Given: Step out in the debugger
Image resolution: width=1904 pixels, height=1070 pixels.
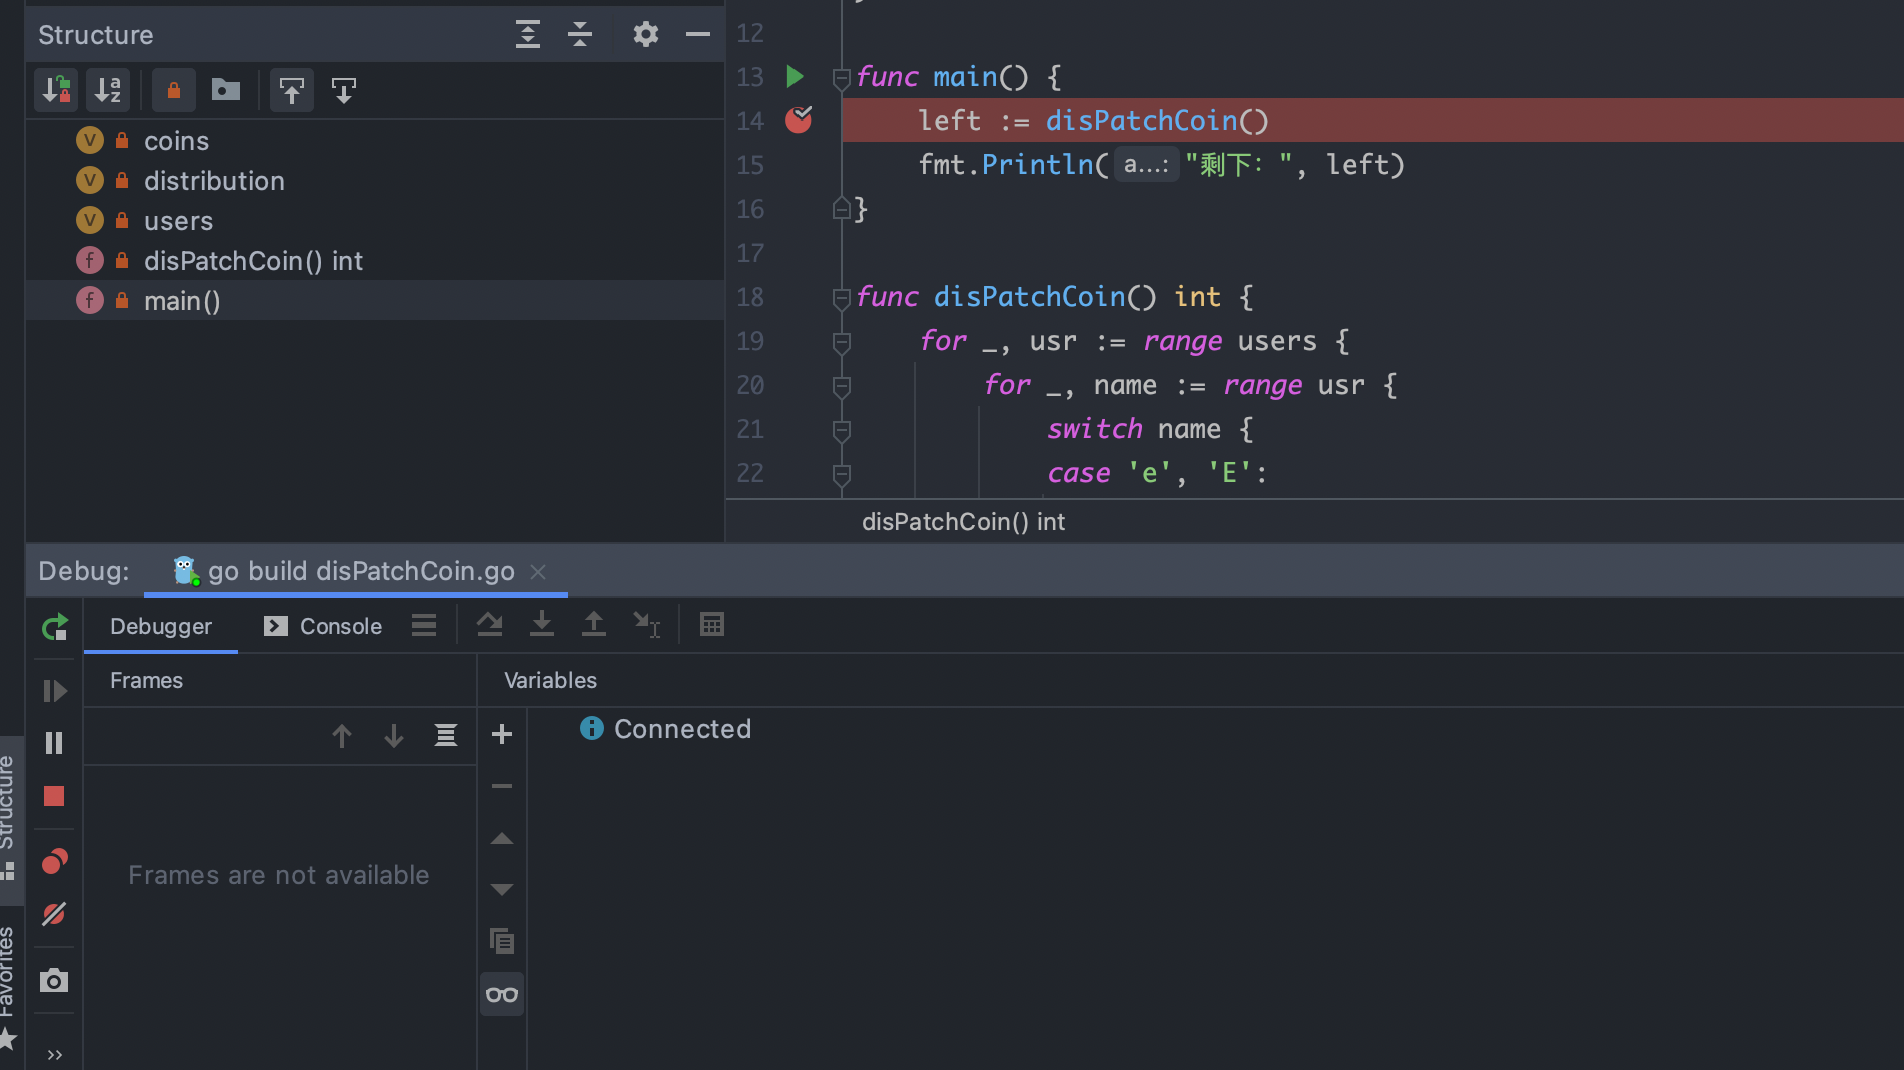Looking at the screenshot, I should (594, 625).
